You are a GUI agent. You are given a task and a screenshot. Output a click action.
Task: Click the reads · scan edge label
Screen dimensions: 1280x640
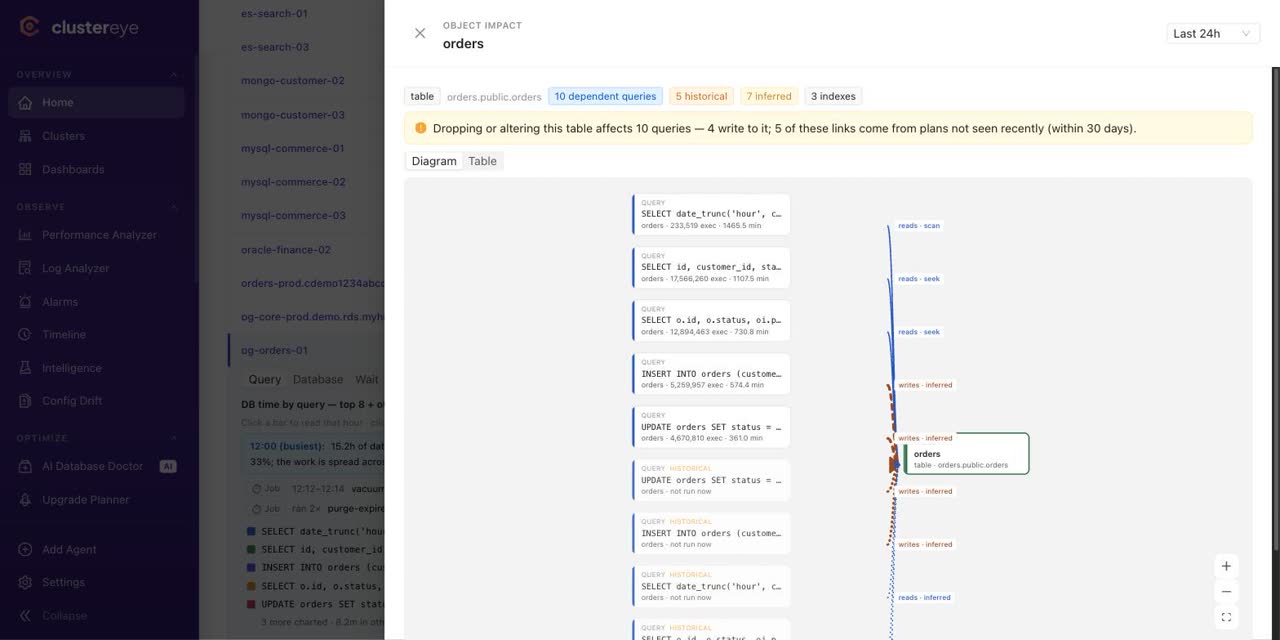[919, 226]
